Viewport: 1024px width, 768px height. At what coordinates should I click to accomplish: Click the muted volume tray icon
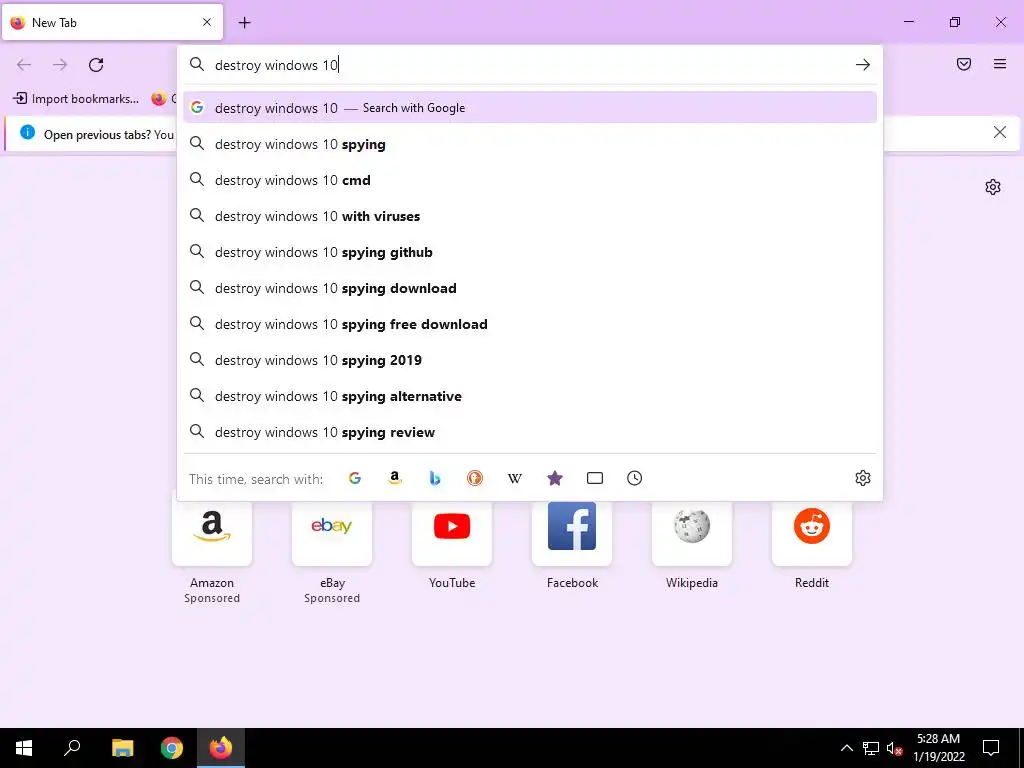click(894, 748)
